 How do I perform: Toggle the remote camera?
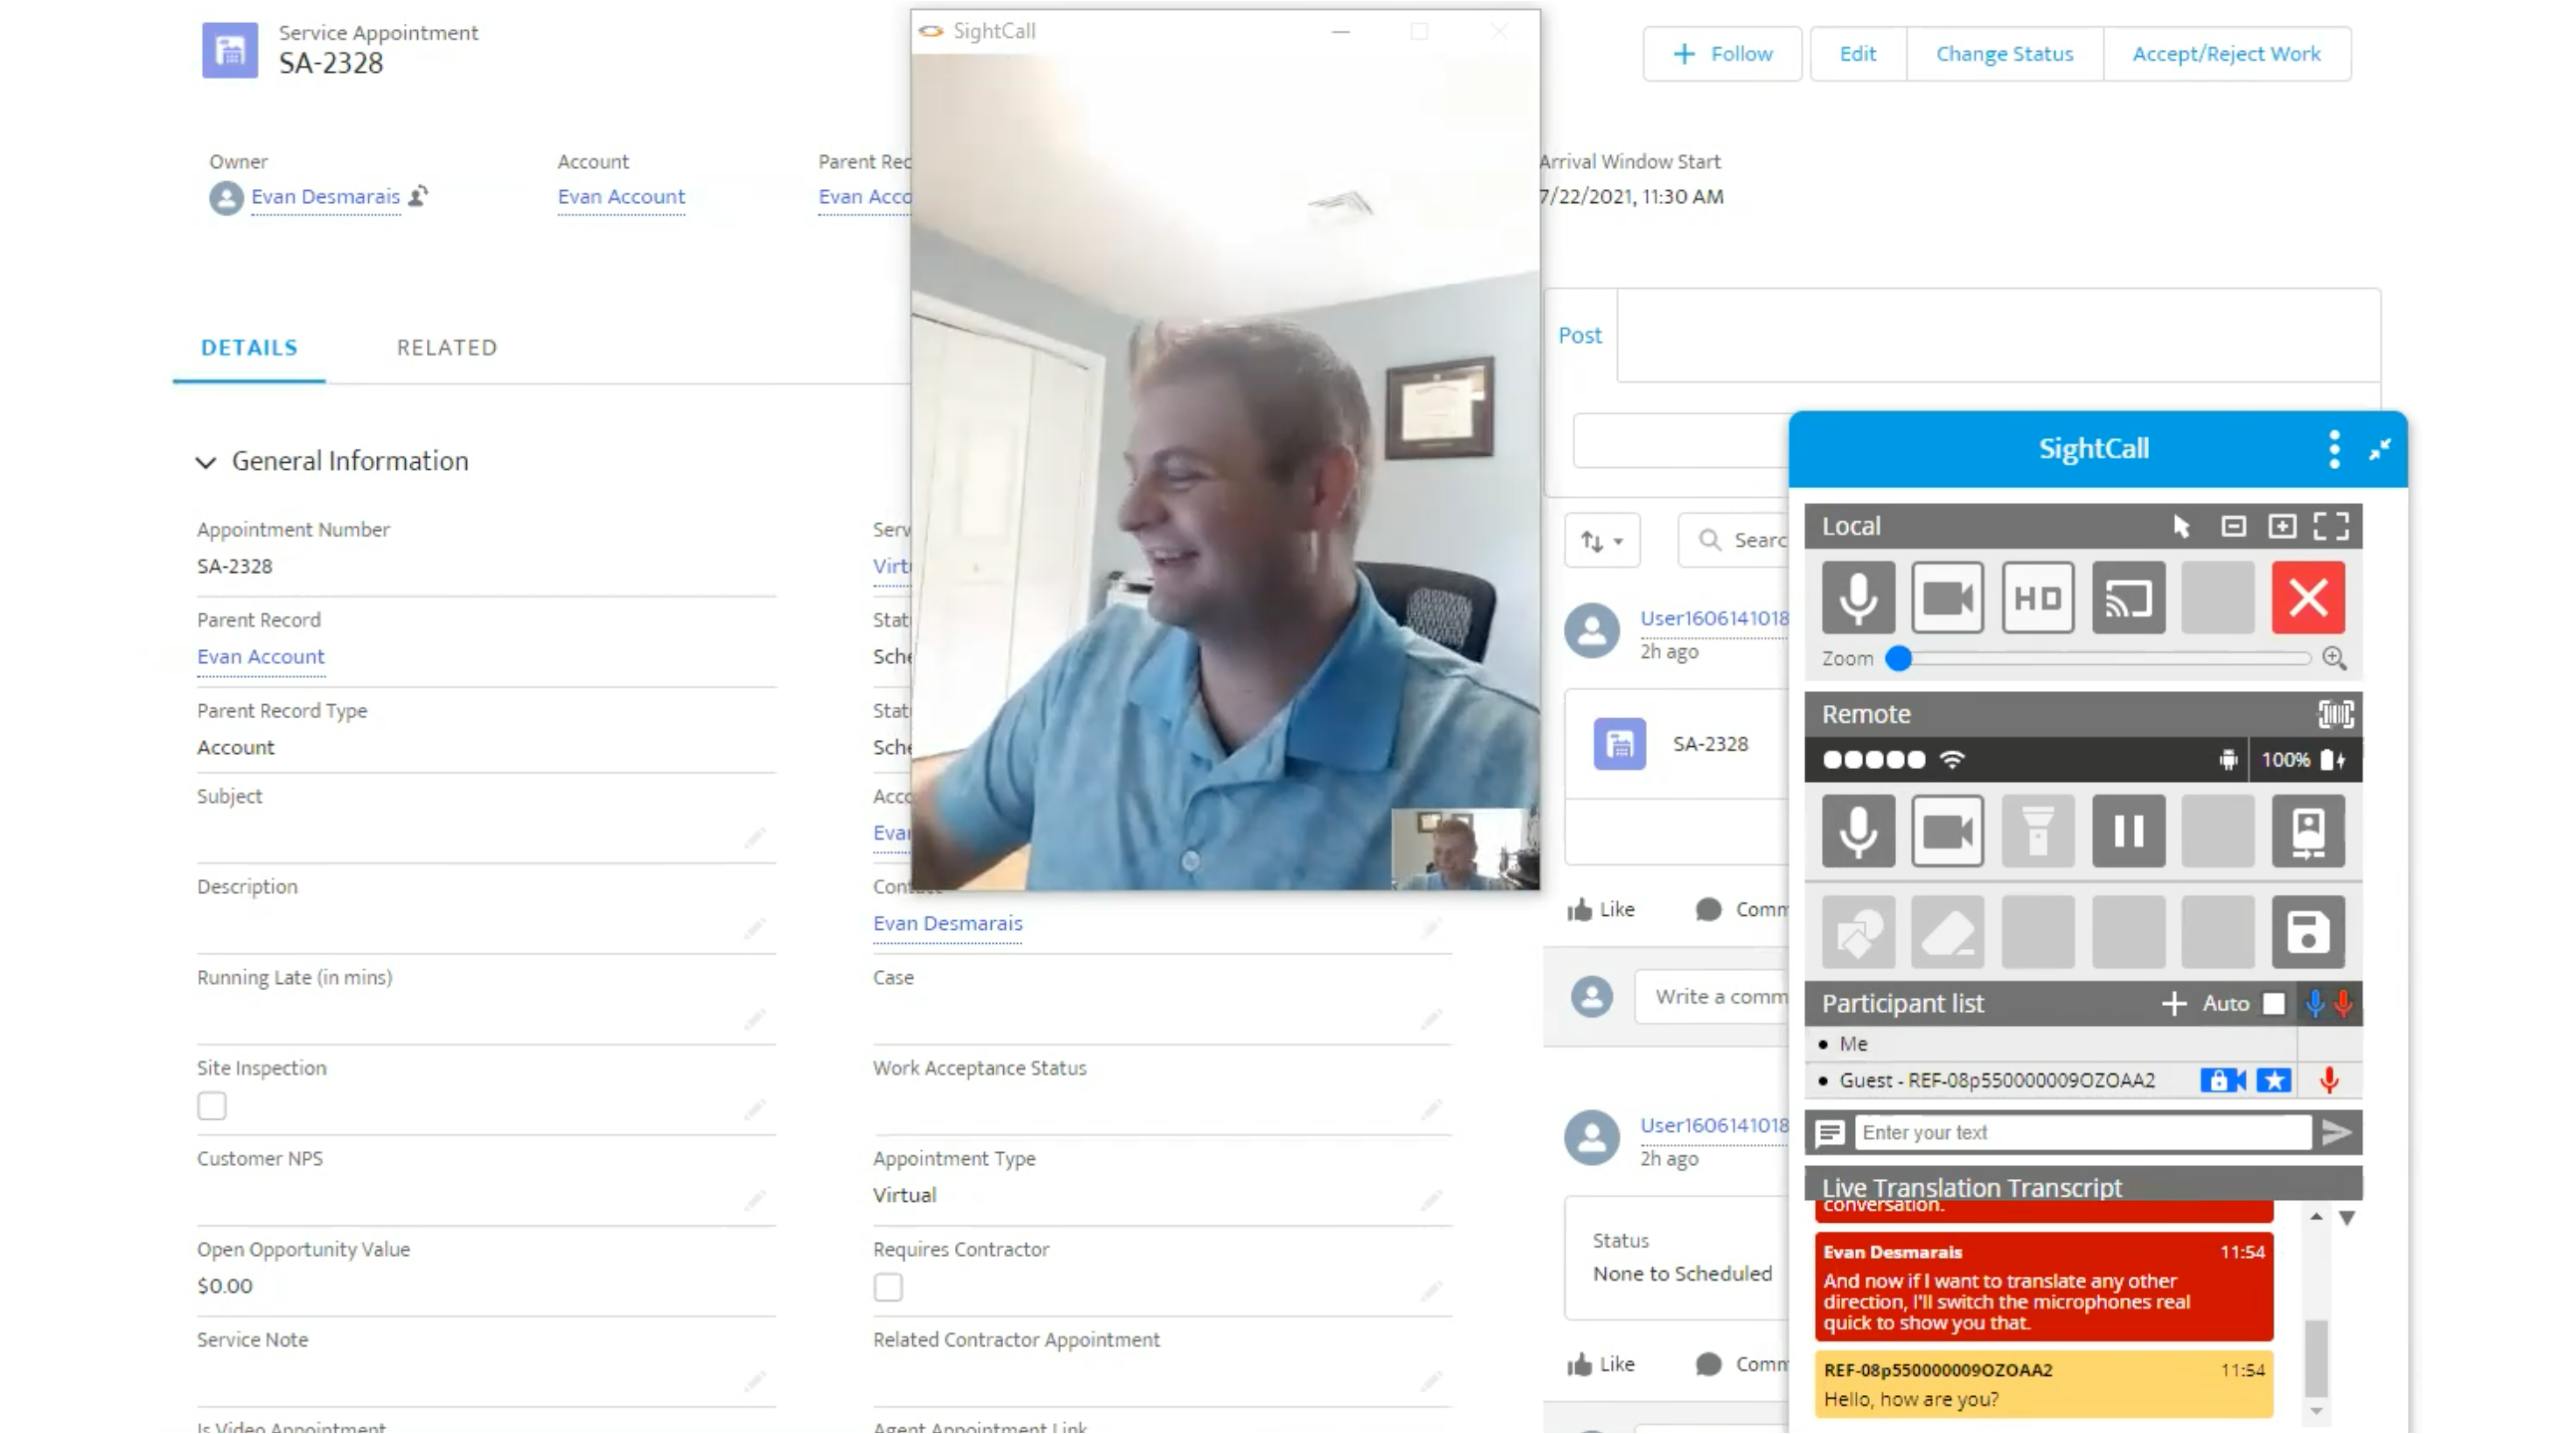(x=1946, y=830)
